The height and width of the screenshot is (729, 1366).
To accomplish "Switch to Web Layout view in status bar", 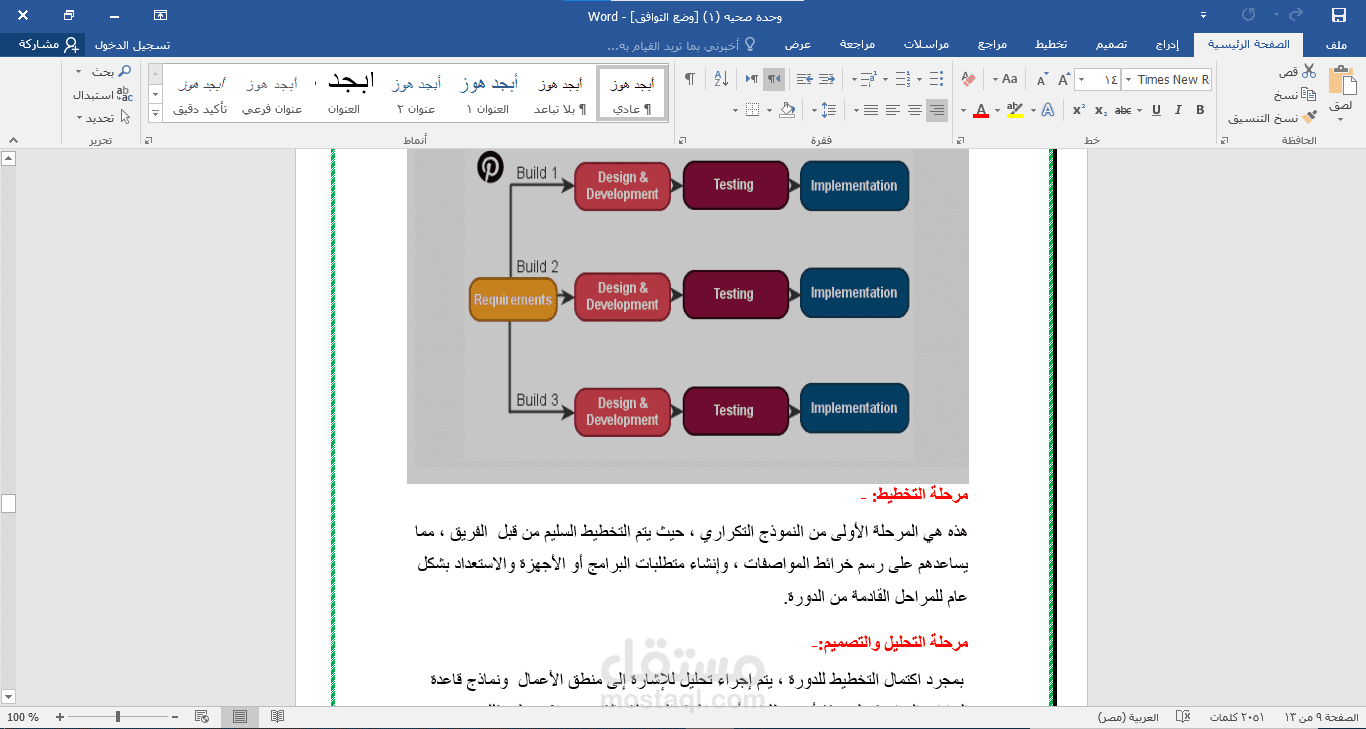I will (203, 716).
